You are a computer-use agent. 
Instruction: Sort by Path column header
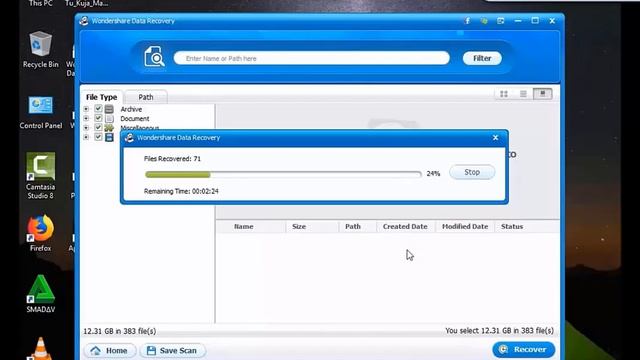point(353,227)
